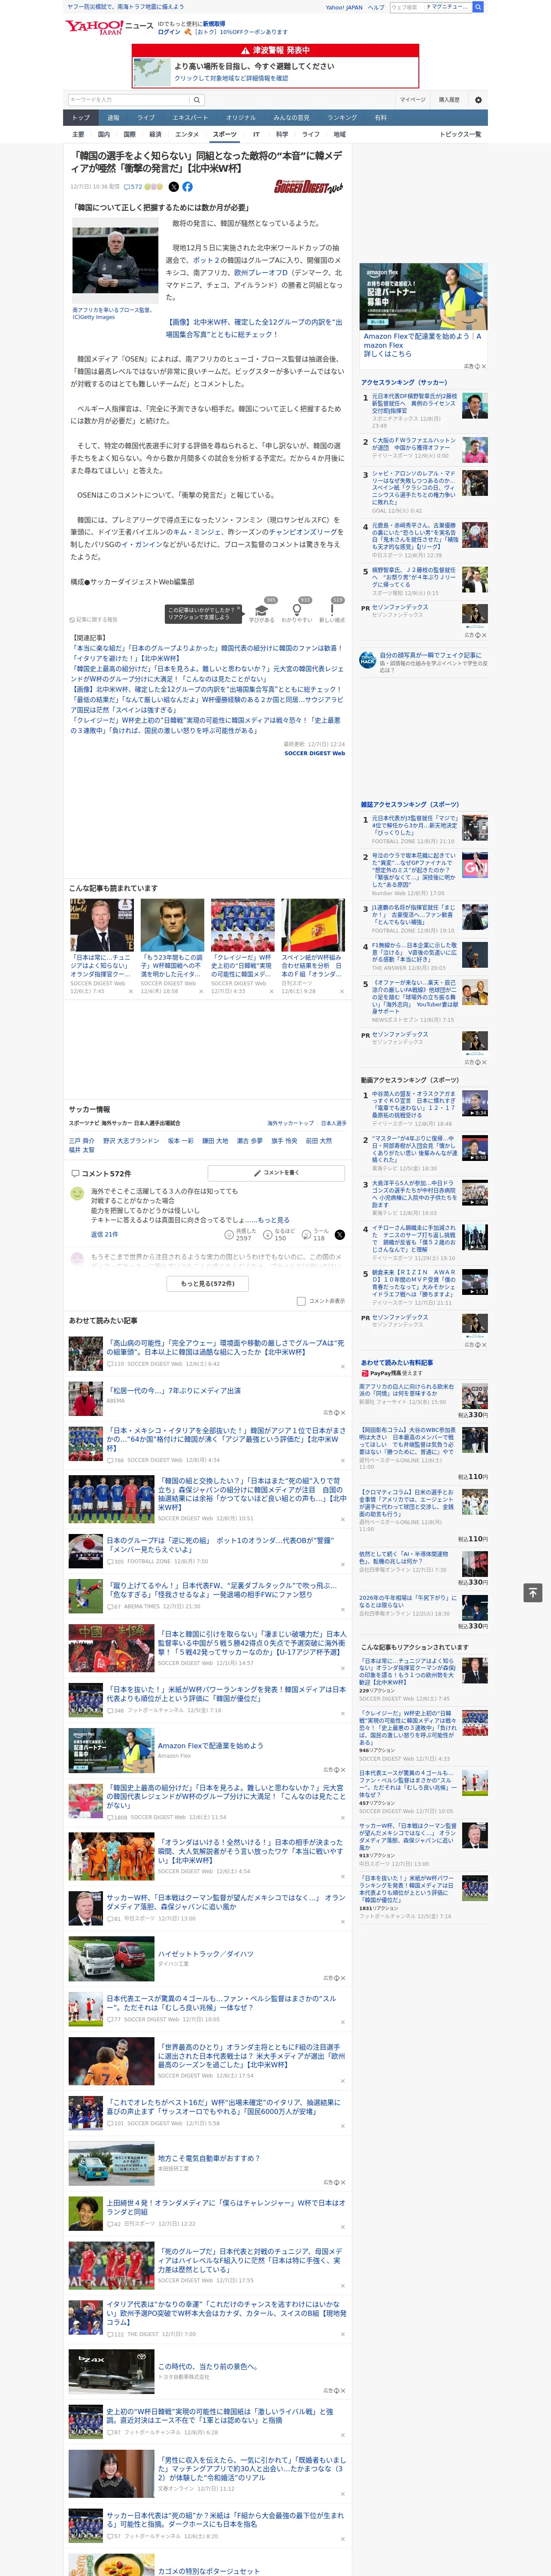Open the 国際 category
Image resolution: width=551 pixels, height=2576 pixels.
[x=129, y=134]
